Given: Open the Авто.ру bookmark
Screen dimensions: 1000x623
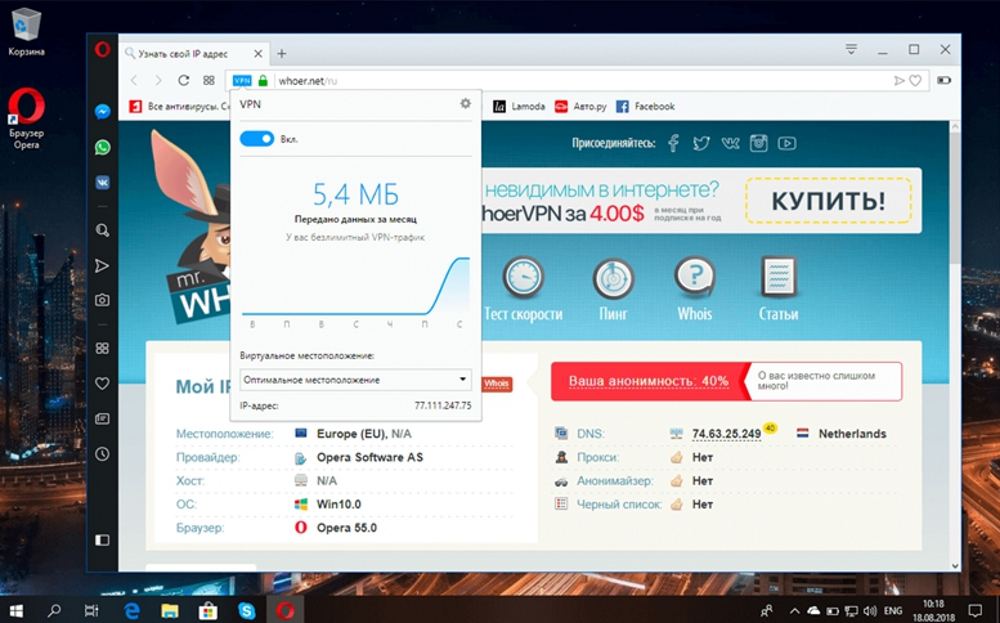Looking at the screenshot, I should pyautogui.click(x=580, y=106).
